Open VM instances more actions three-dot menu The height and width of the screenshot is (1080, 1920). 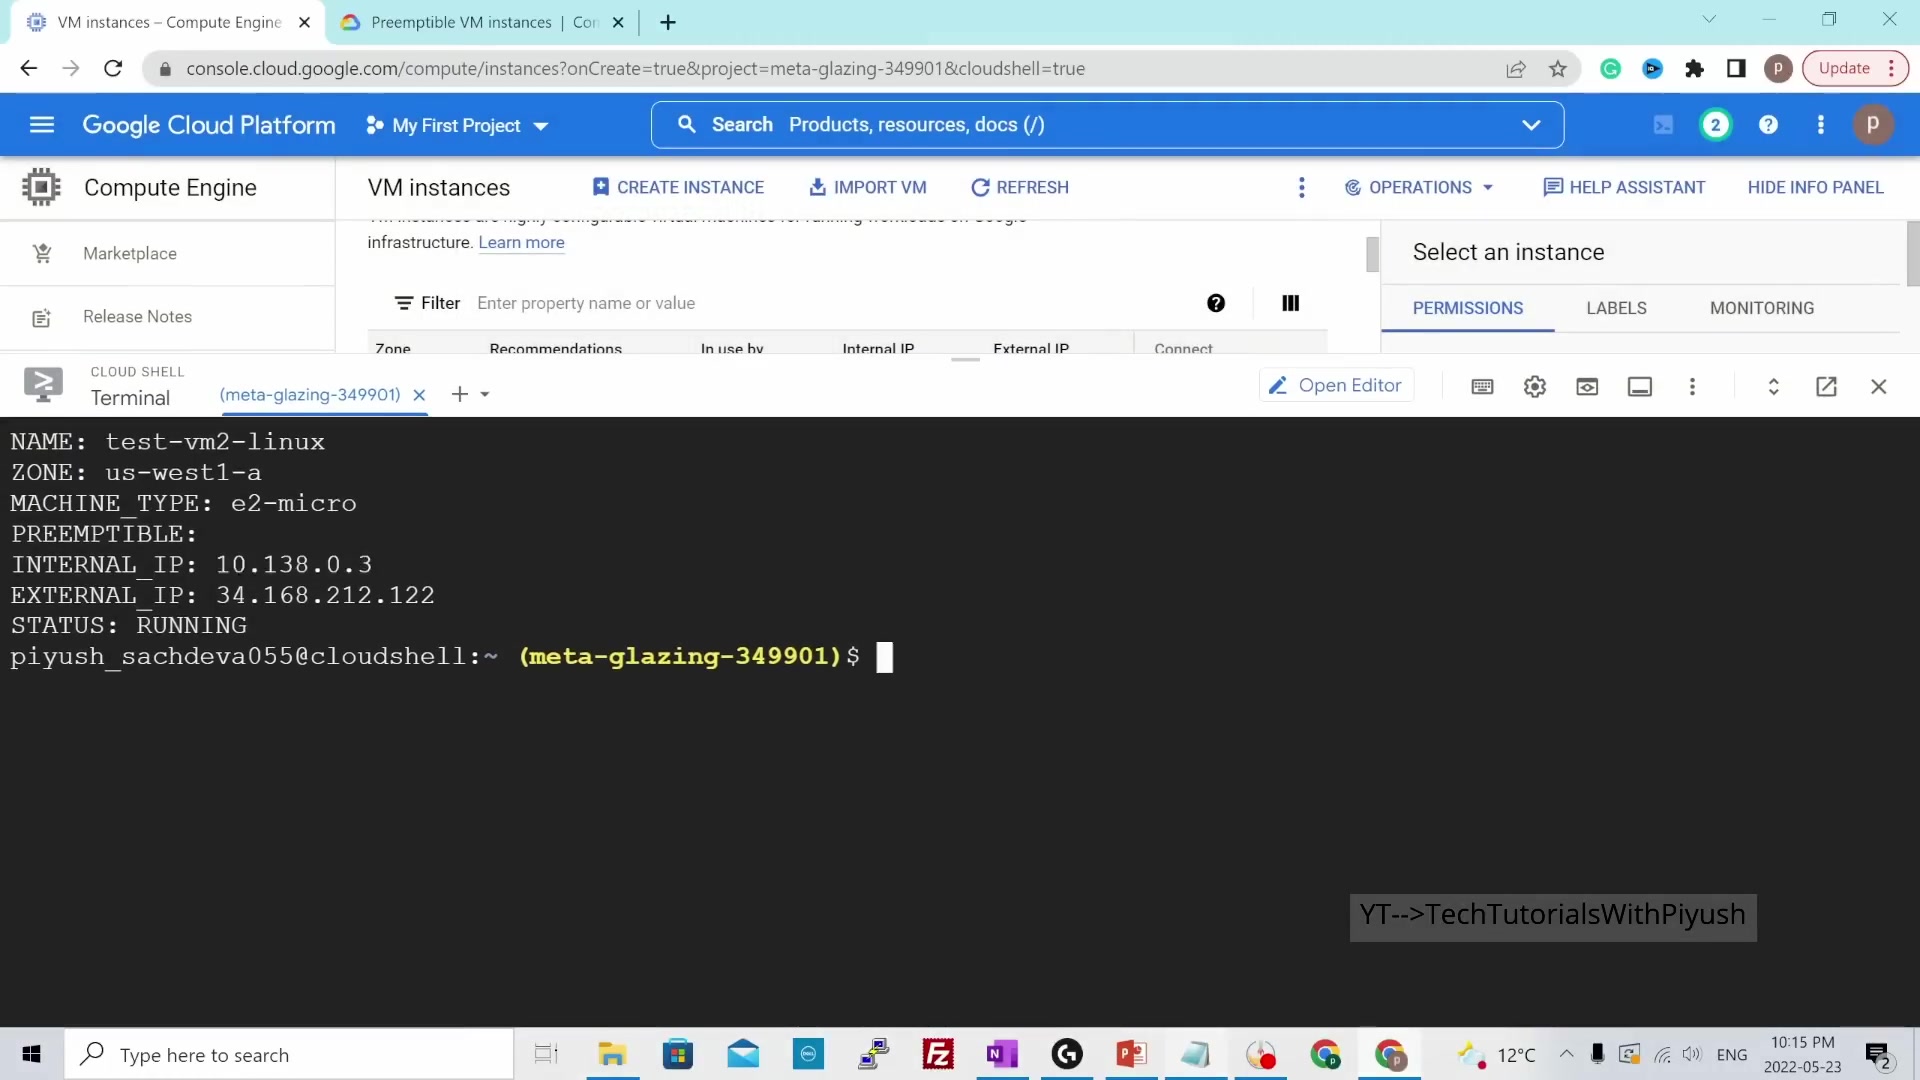point(1301,188)
